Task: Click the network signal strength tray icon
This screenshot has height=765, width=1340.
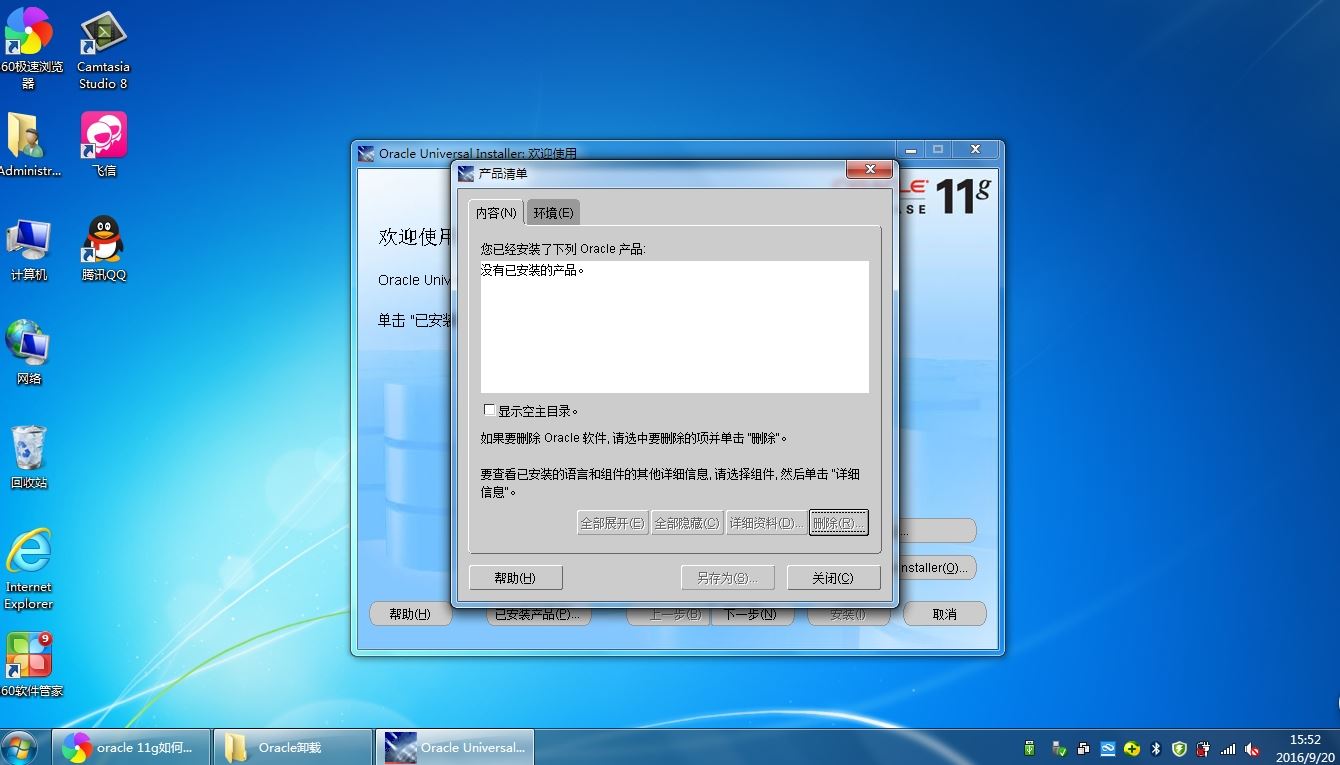Action: point(1228,748)
